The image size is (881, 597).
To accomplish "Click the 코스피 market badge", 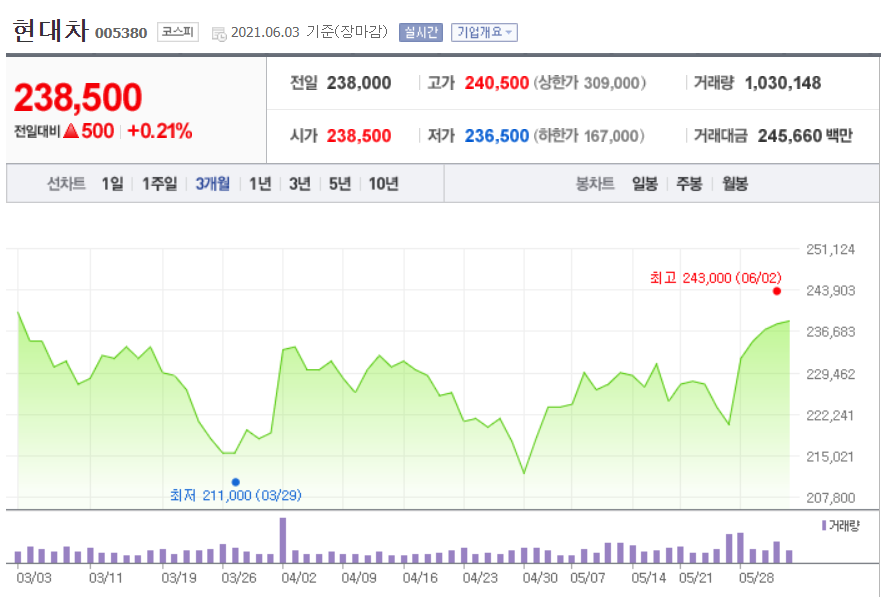I will [178, 31].
